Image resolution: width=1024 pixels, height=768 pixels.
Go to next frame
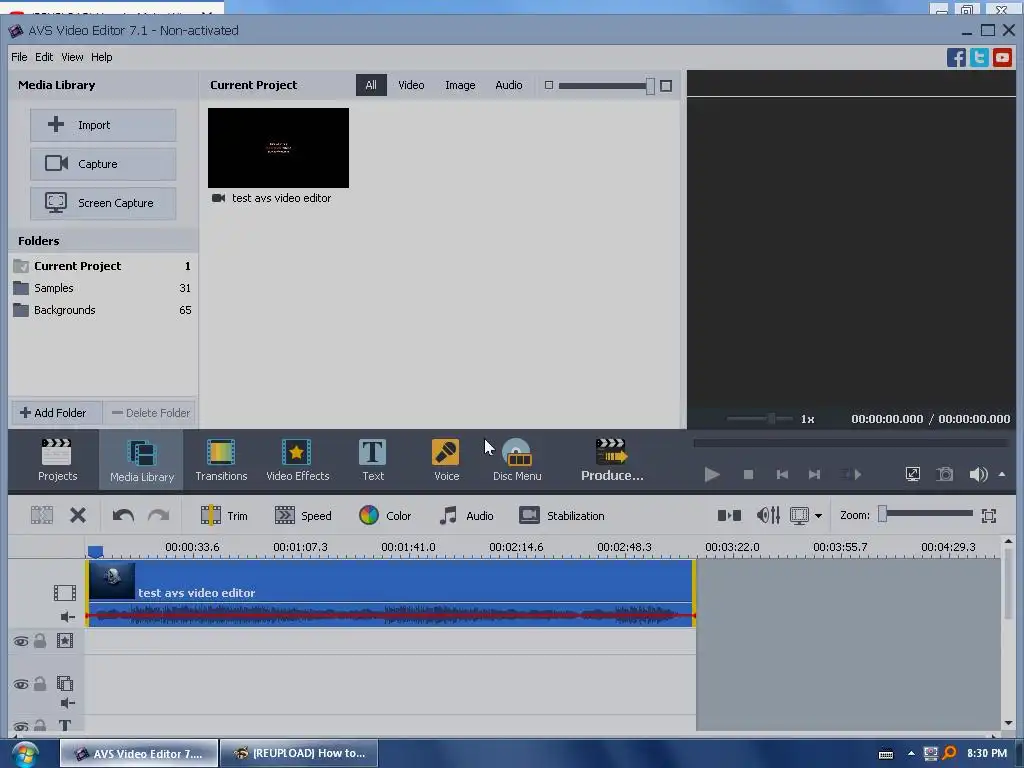coord(814,474)
